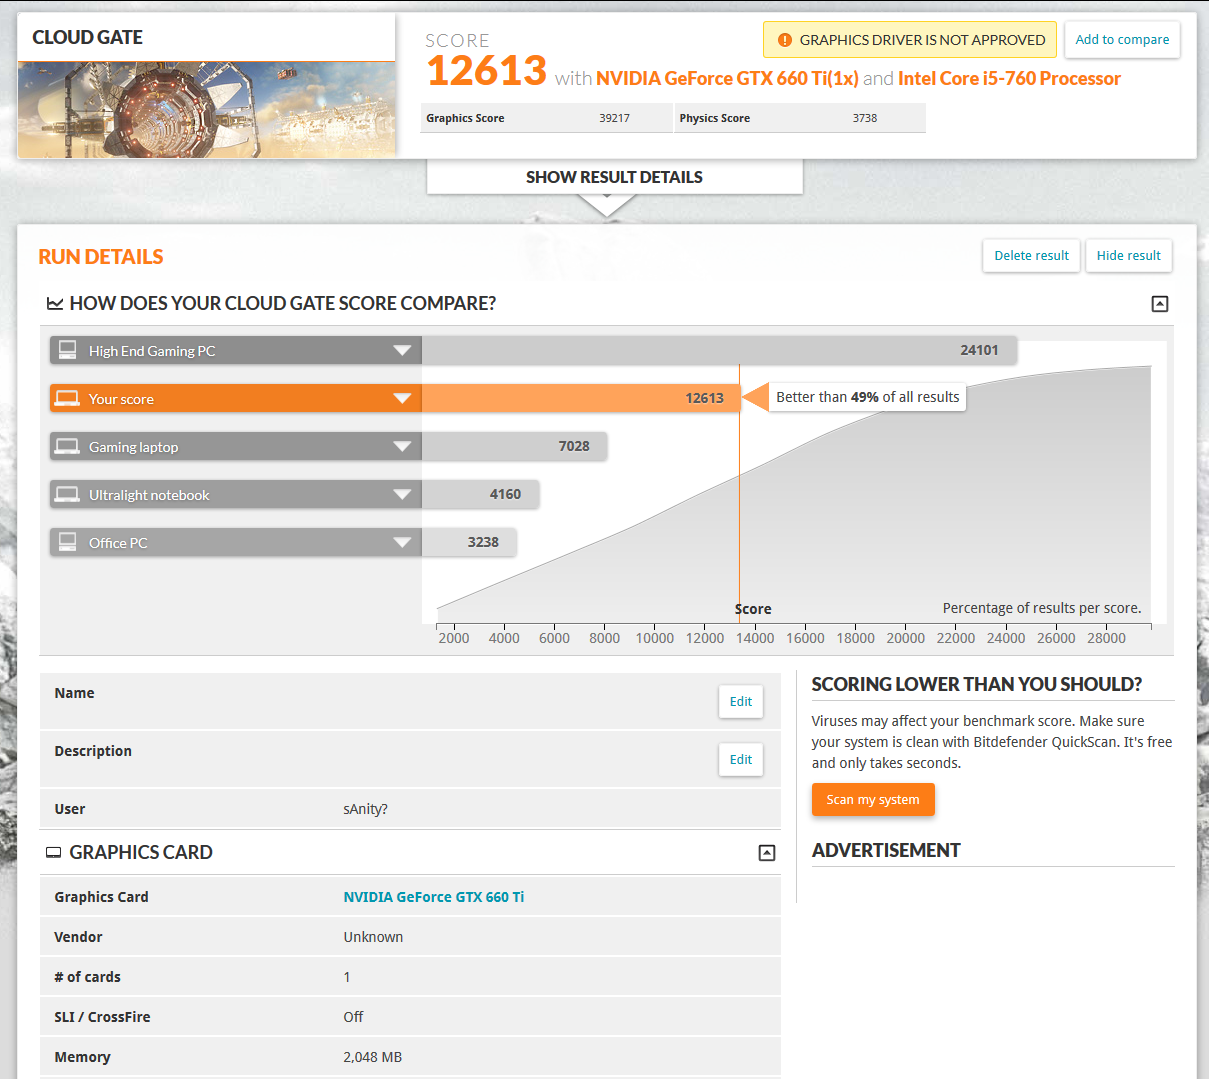Click the chart icon beside score compare heading
This screenshot has width=1209, height=1079.
55,303
